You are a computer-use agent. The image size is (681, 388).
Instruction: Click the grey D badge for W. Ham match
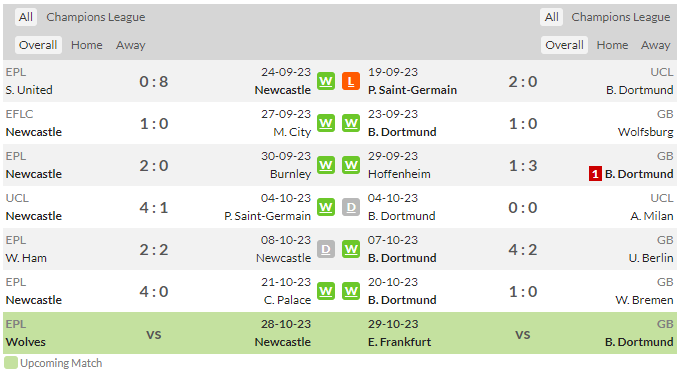[326, 249]
